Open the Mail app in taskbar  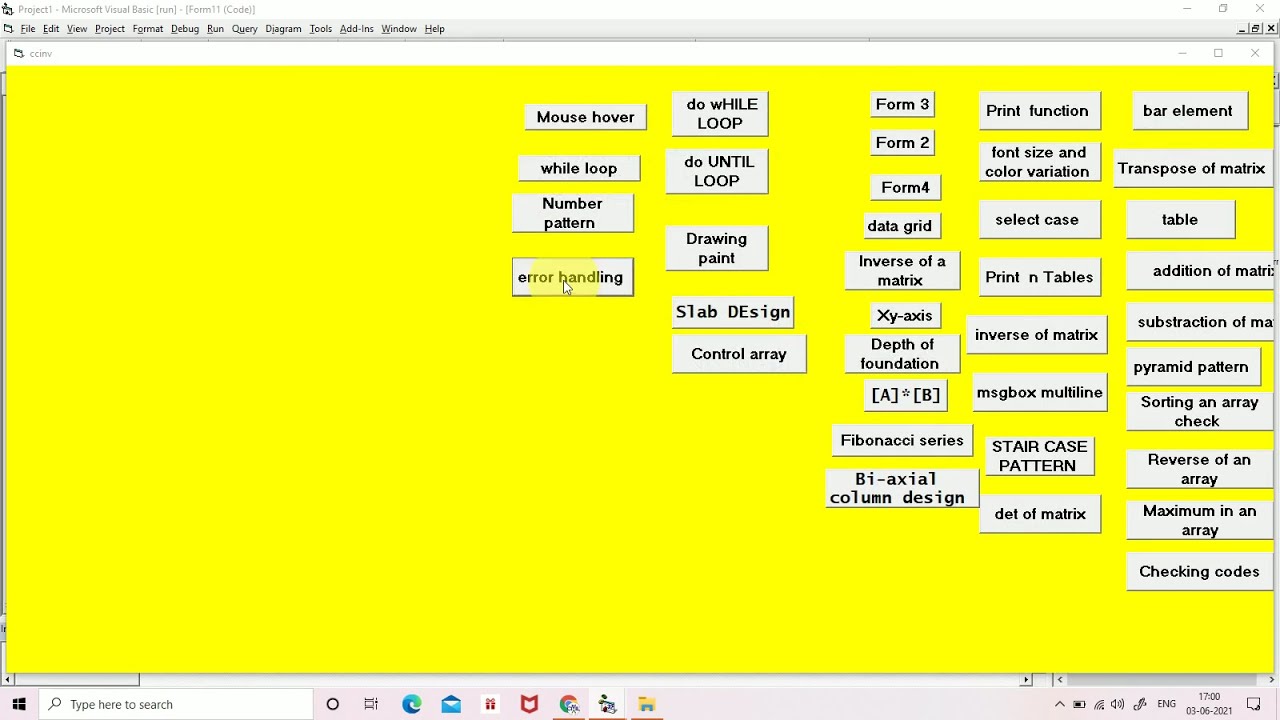point(451,704)
